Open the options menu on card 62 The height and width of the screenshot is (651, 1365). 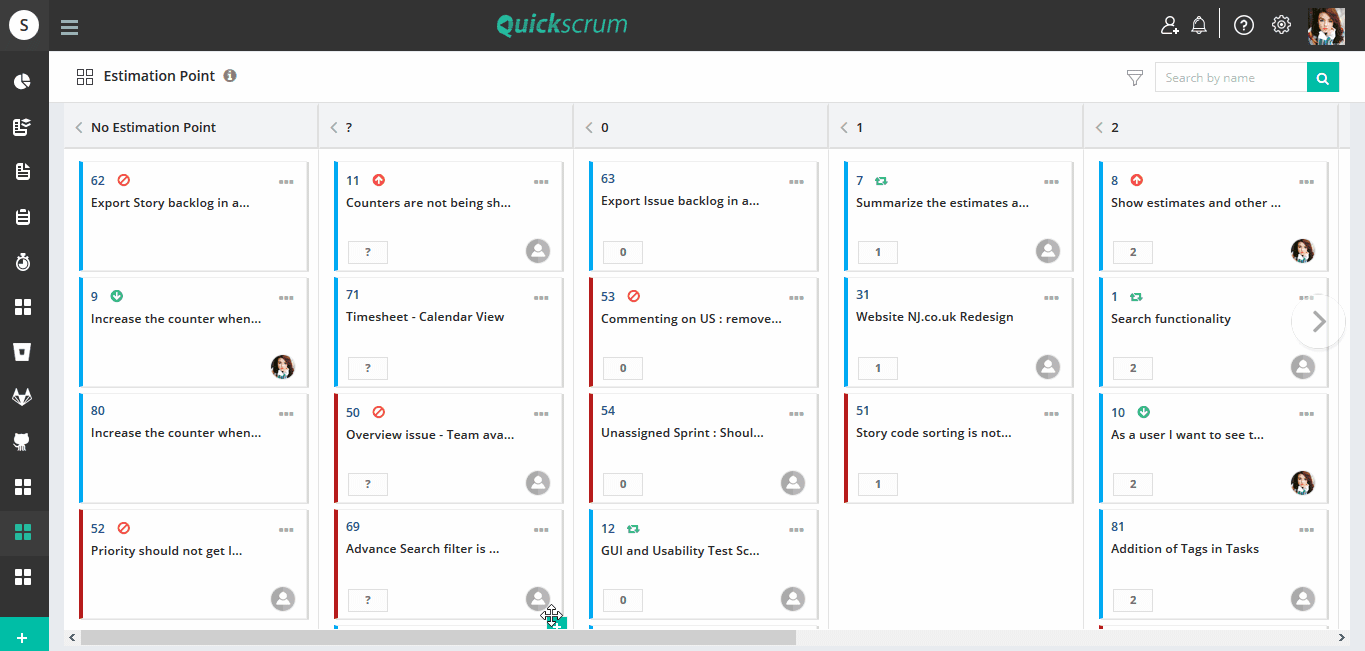coord(286,181)
